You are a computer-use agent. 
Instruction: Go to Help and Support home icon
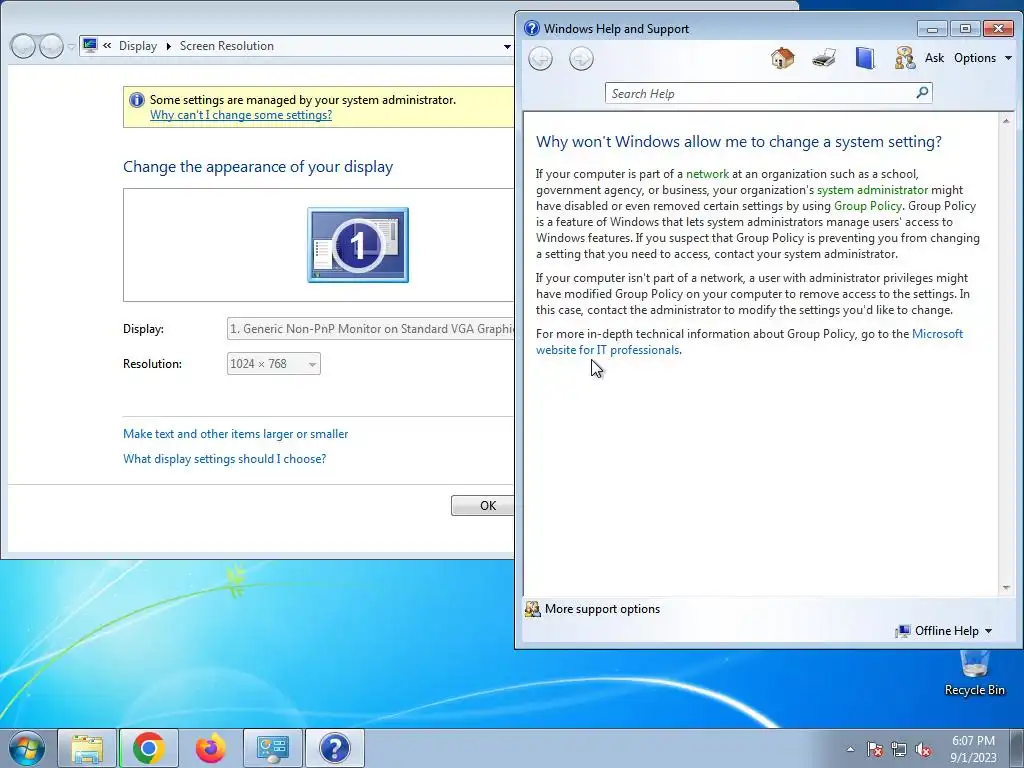(782, 58)
